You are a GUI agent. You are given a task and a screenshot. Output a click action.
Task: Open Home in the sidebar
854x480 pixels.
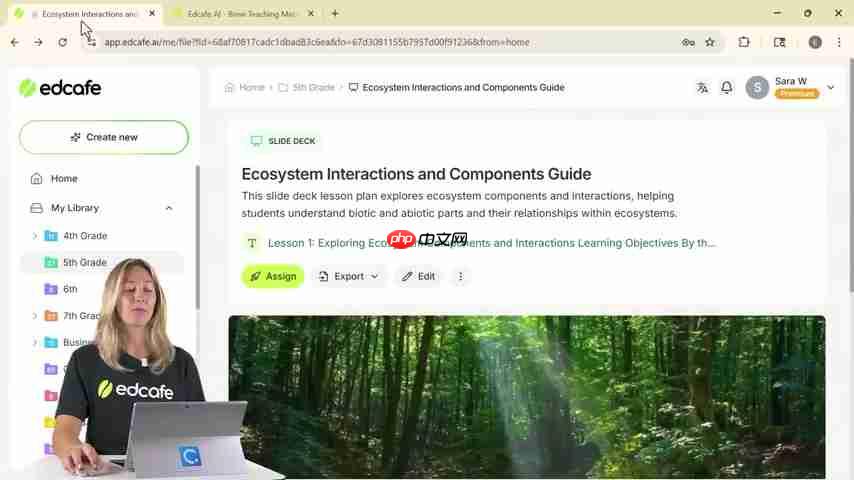[64, 179]
